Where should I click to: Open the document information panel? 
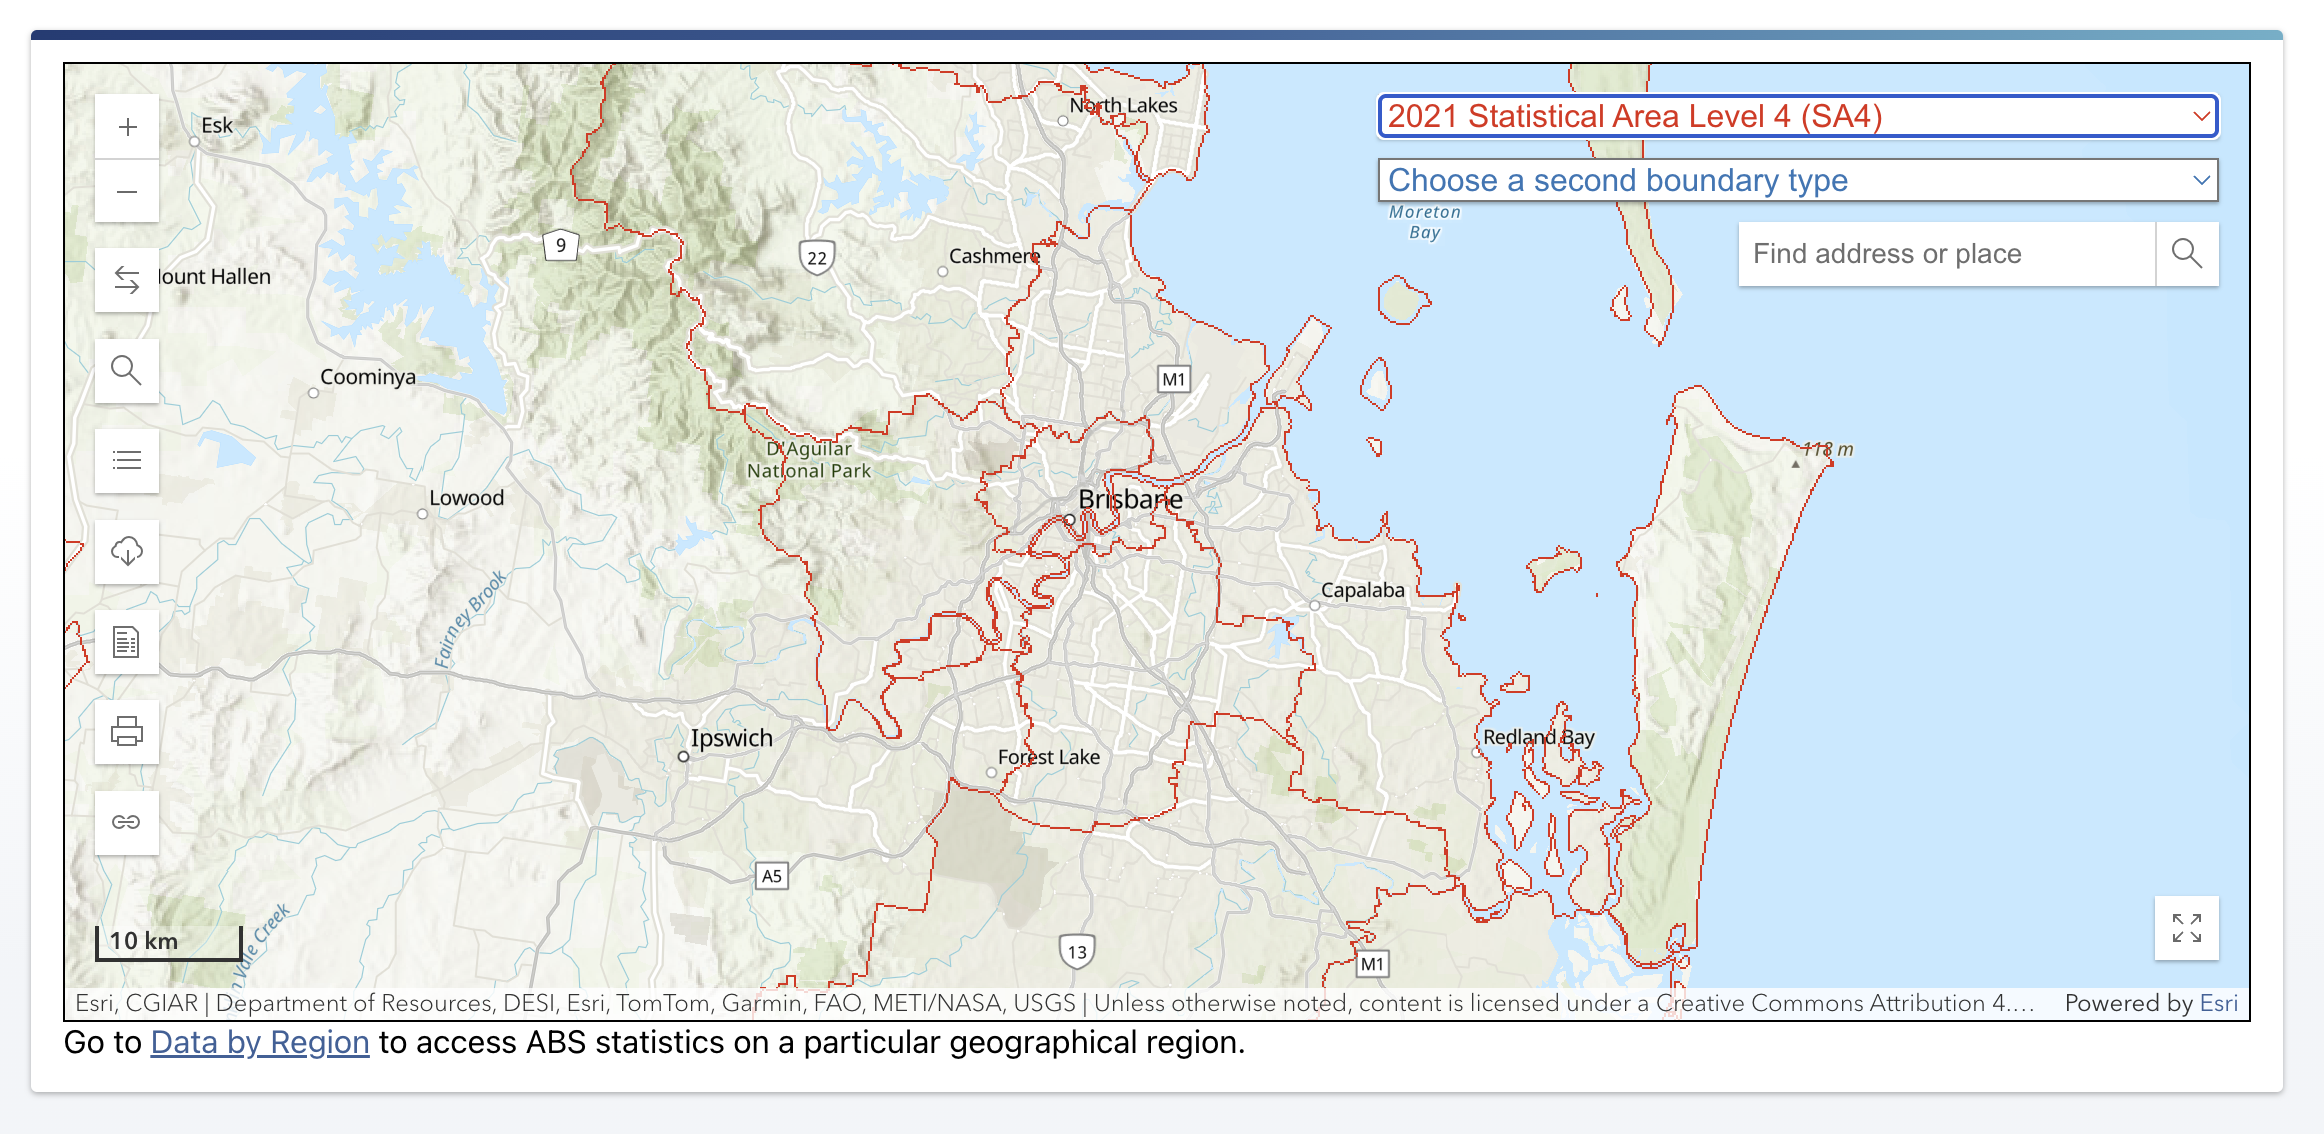(127, 642)
